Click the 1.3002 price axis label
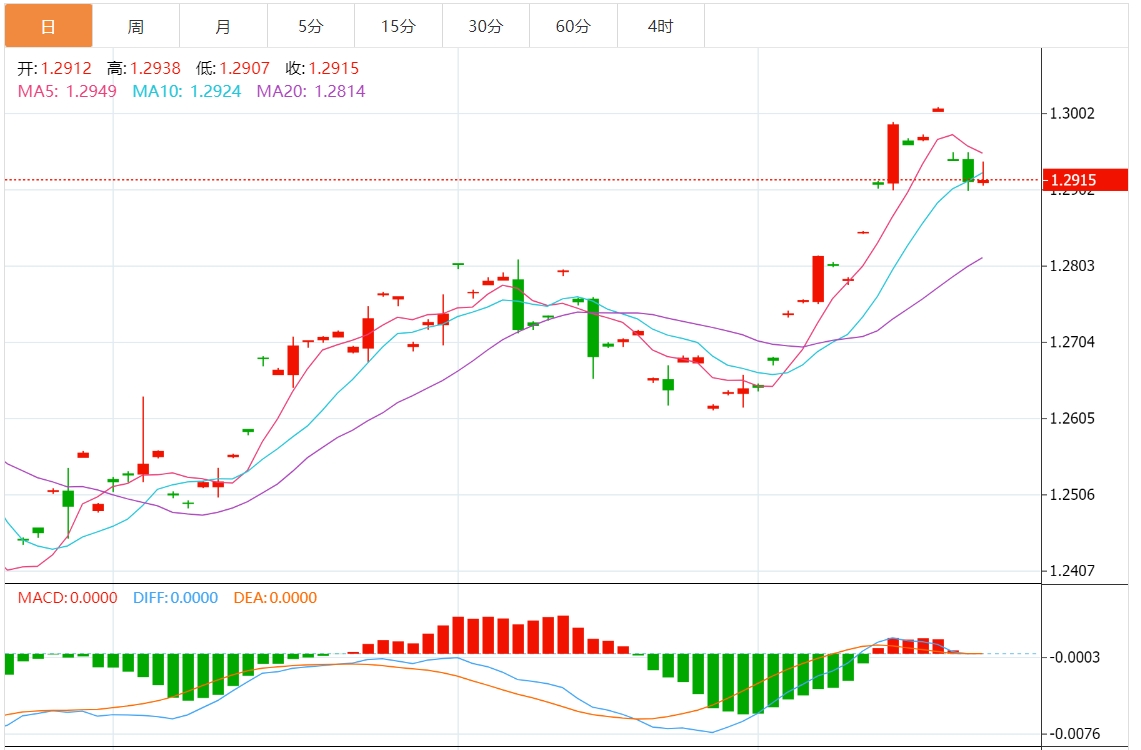Screen dimensions: 1141x750 point(1072,113)
